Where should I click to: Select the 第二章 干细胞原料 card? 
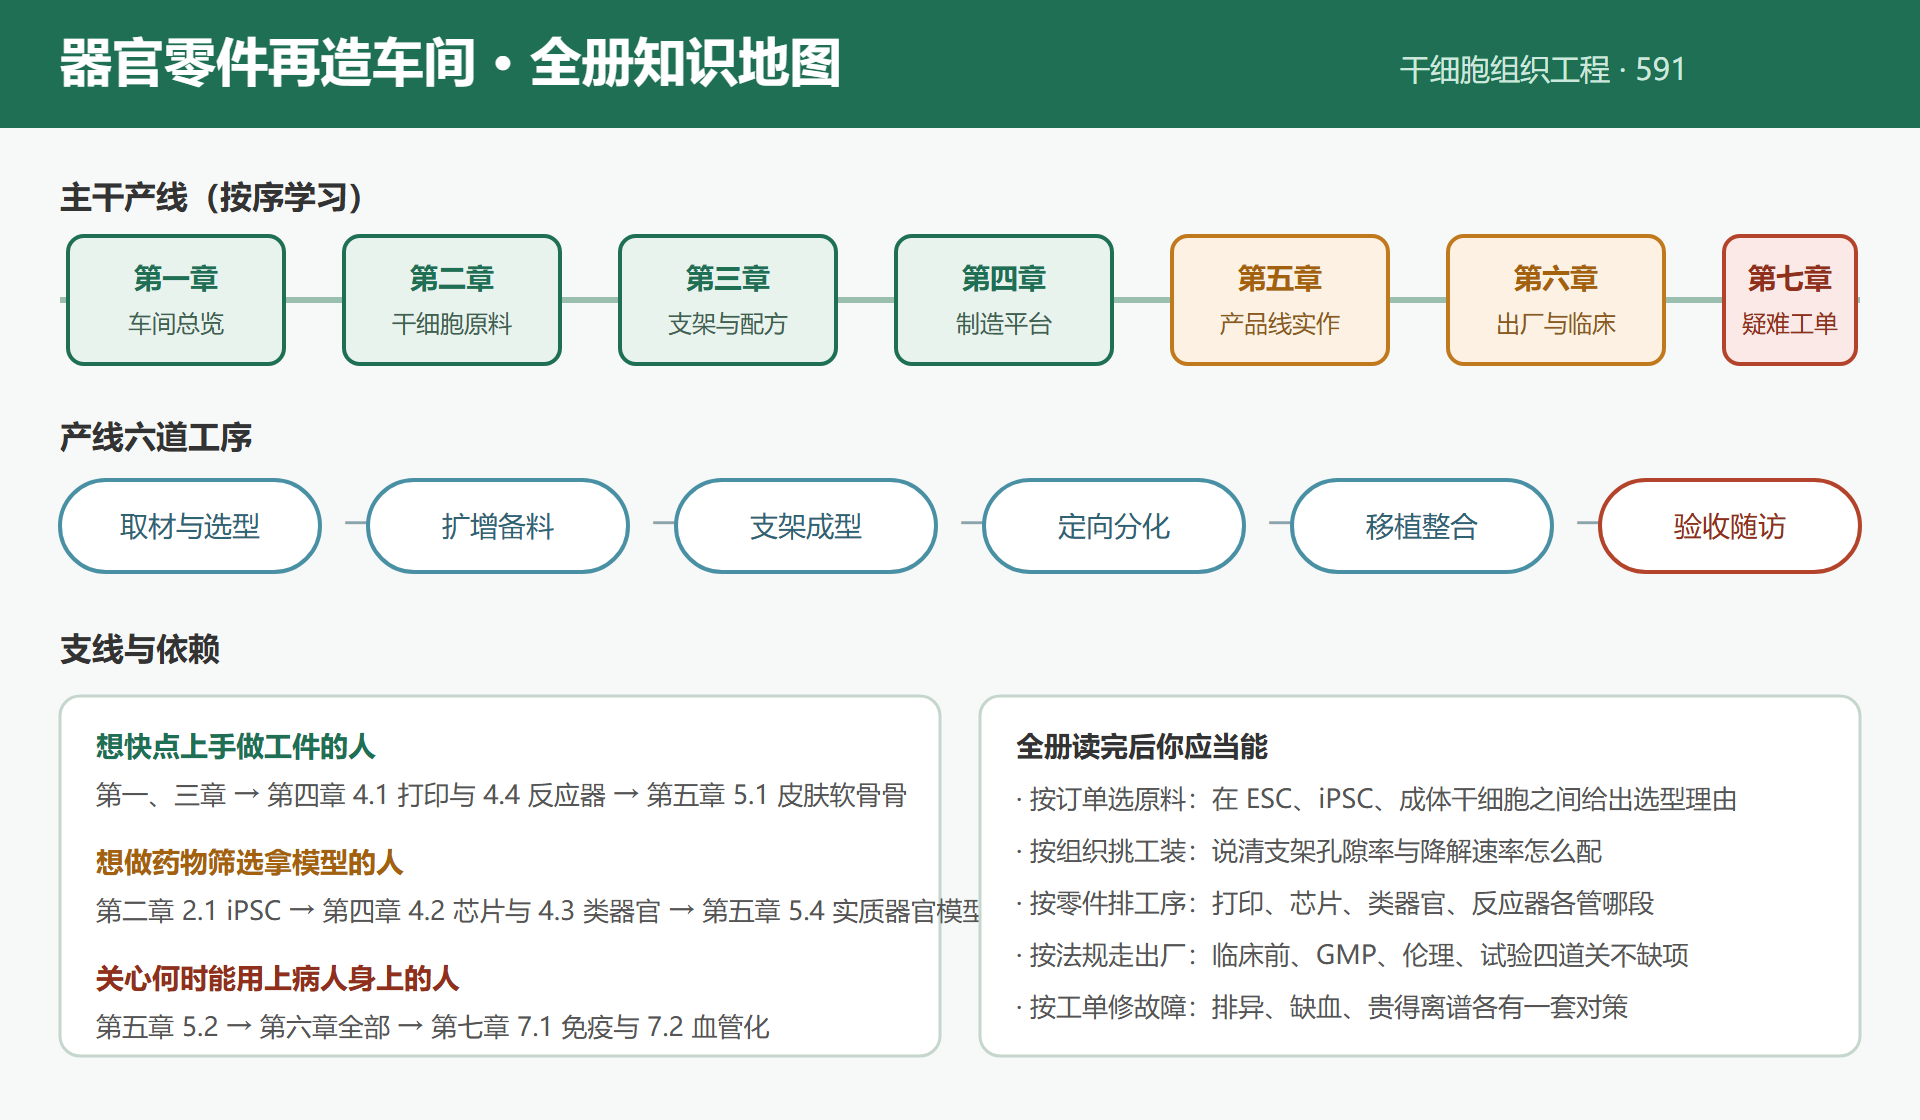[x=452, y=300]
